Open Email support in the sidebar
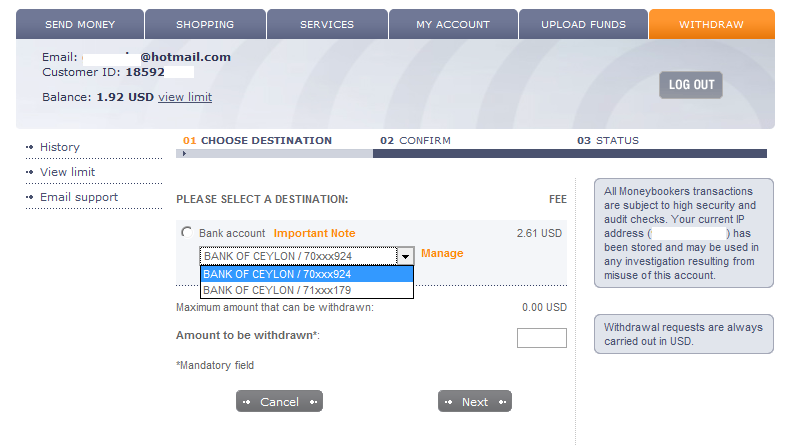The height and width of the screenshot is (446, 804). (x=78, y=198)
